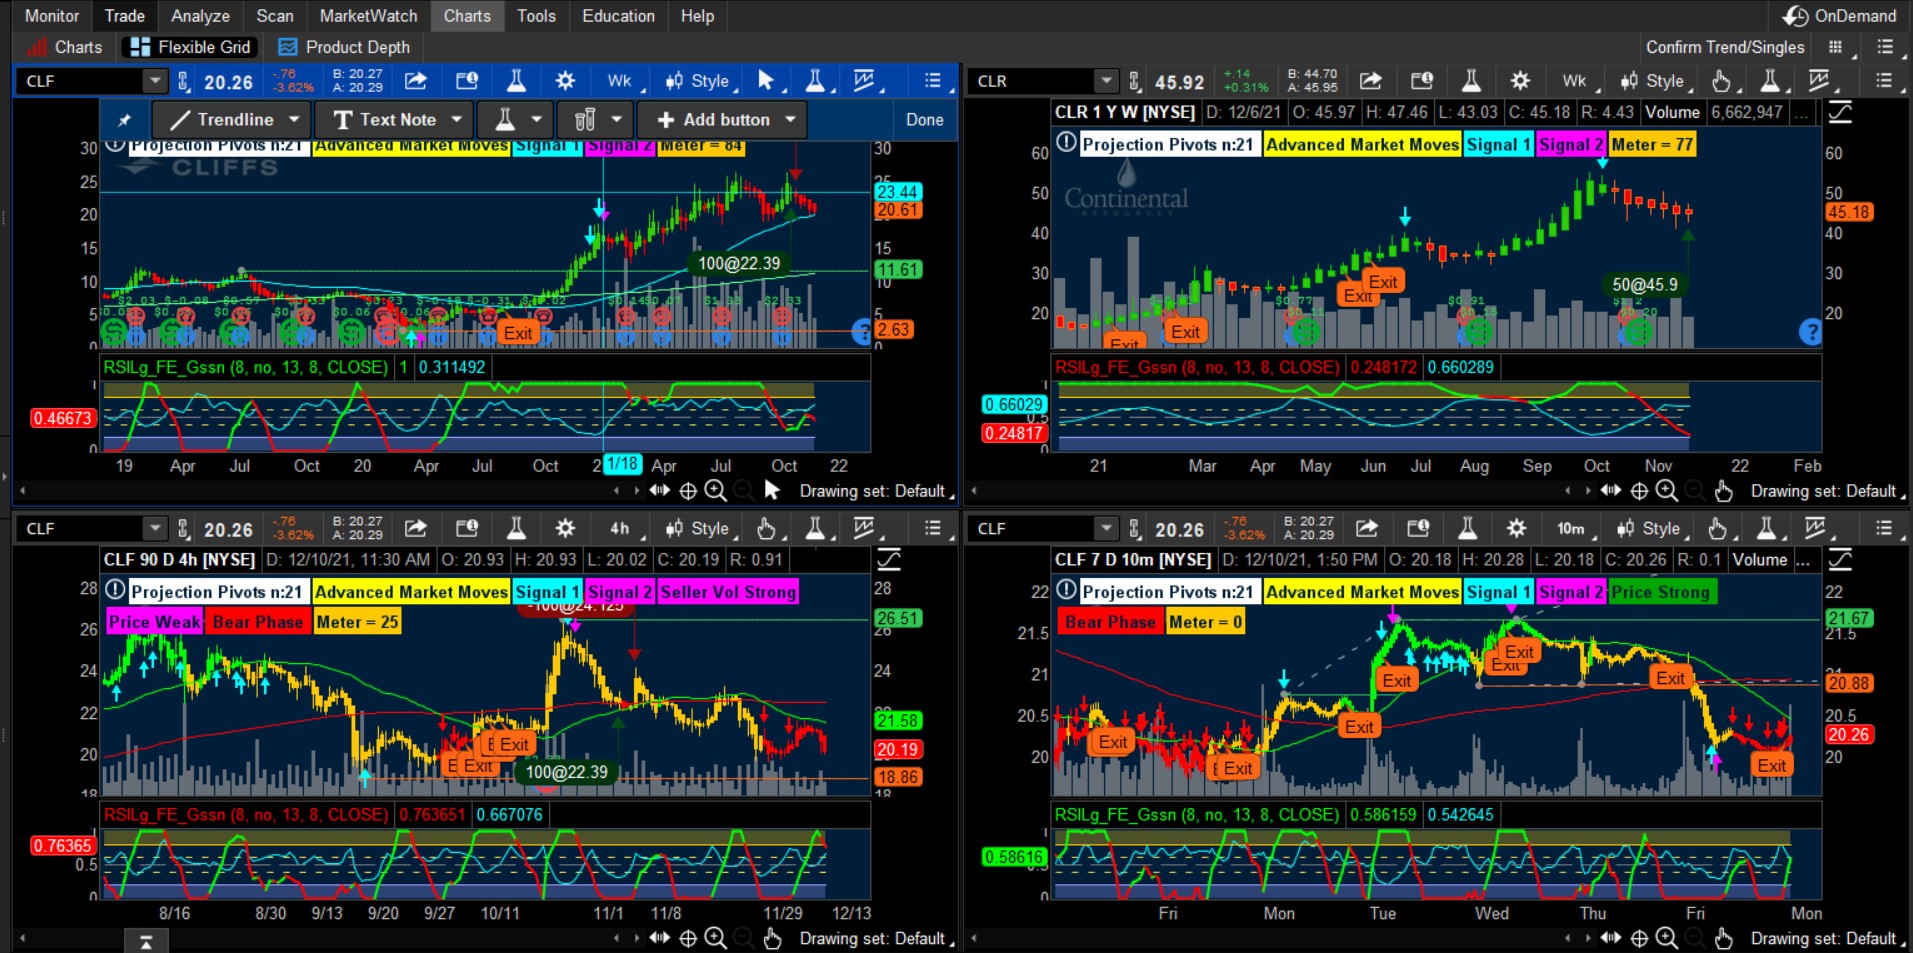The image size is (1913, 953).
Task: Click the Advanced Market Moves label on CLR chart
Action: [x=1362, y=144]
